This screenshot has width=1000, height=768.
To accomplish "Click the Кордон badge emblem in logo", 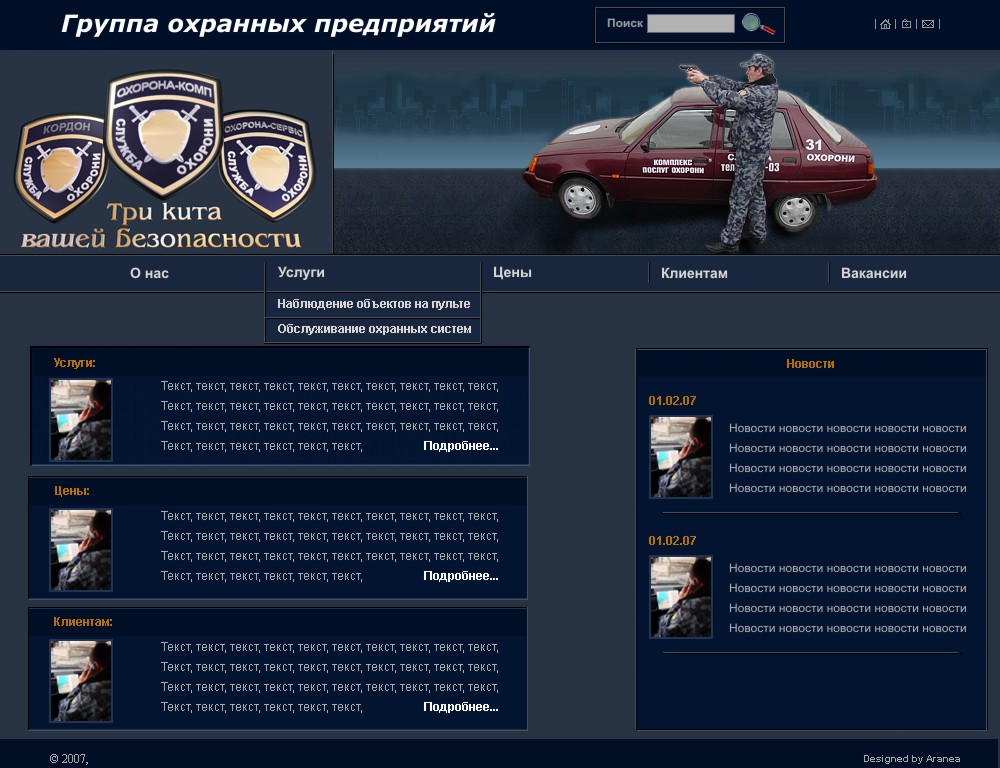I will click(61, 167).
